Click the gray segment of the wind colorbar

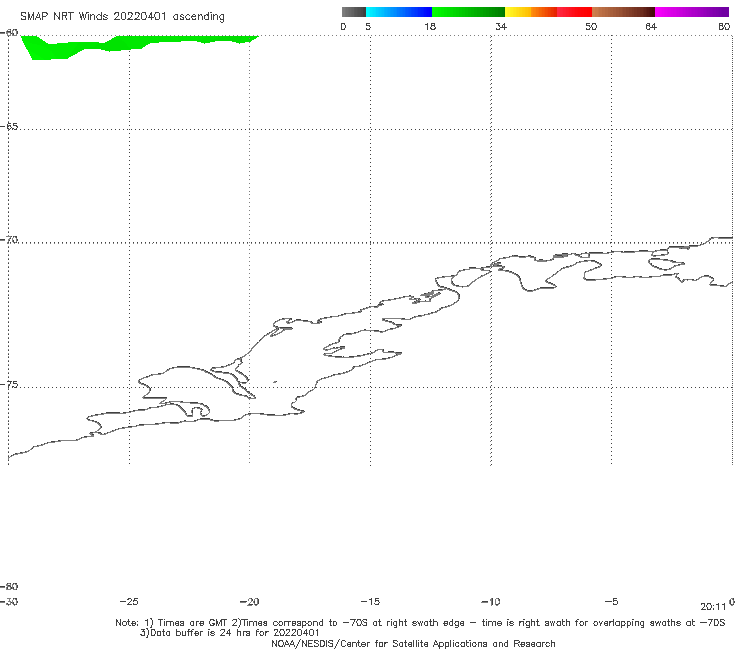coord(354,12)
